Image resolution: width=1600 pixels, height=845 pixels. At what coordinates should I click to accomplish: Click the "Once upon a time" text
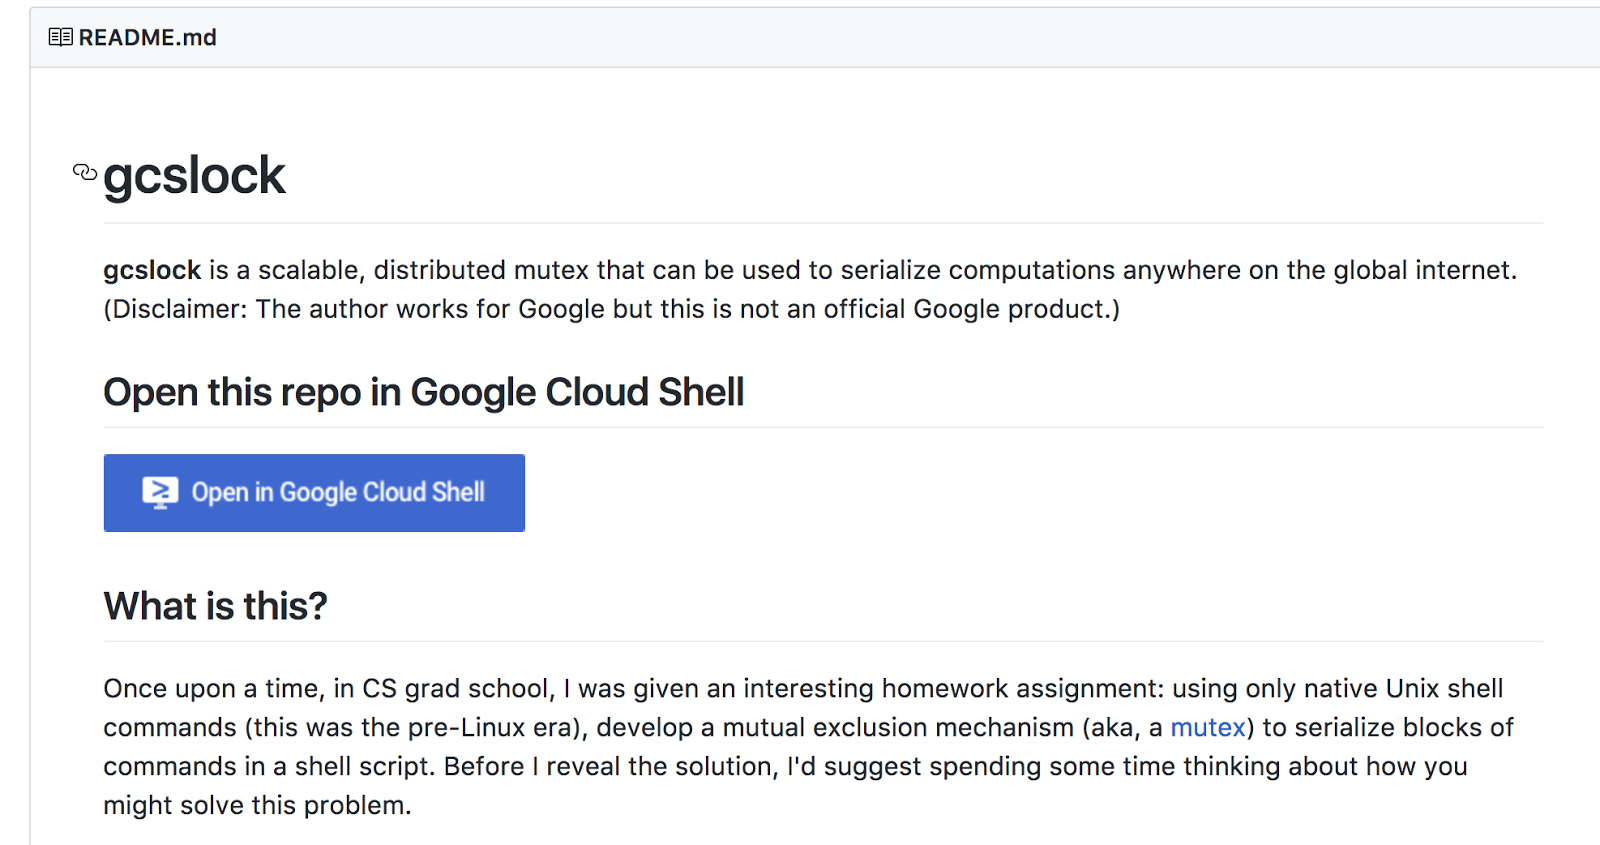tap(211, 688)
